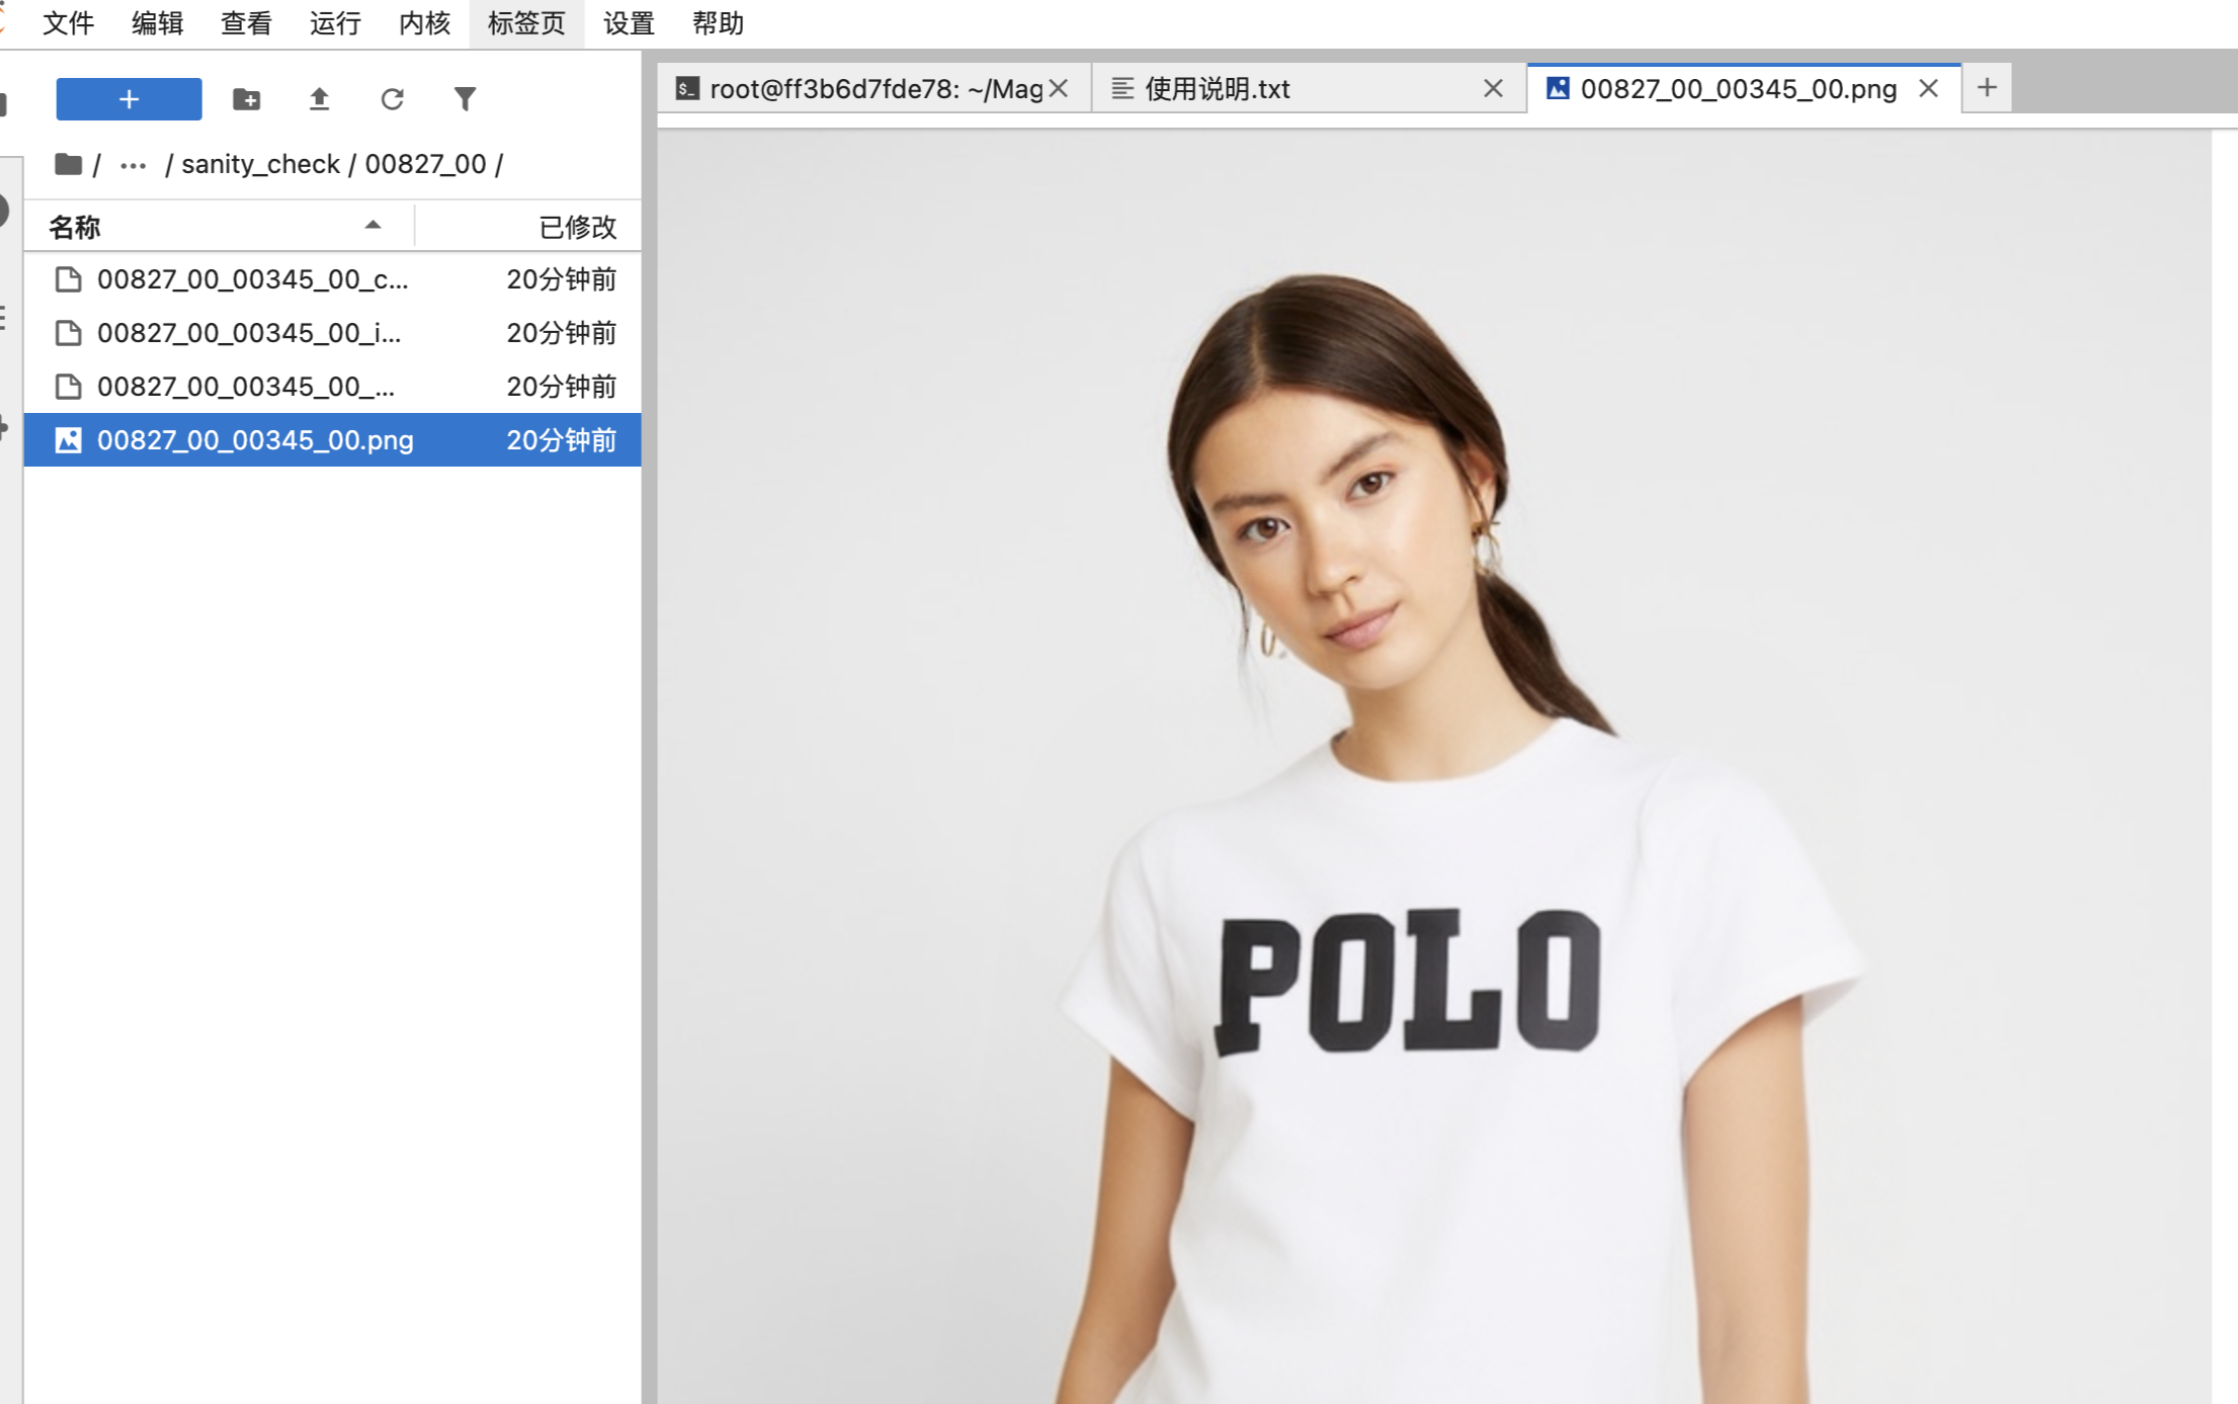Viewport: 2238px width, 1404px height.
Task: Select file 00827_00_00345_00.png in list
Action: pyautogui.click(x=332, y=440)
